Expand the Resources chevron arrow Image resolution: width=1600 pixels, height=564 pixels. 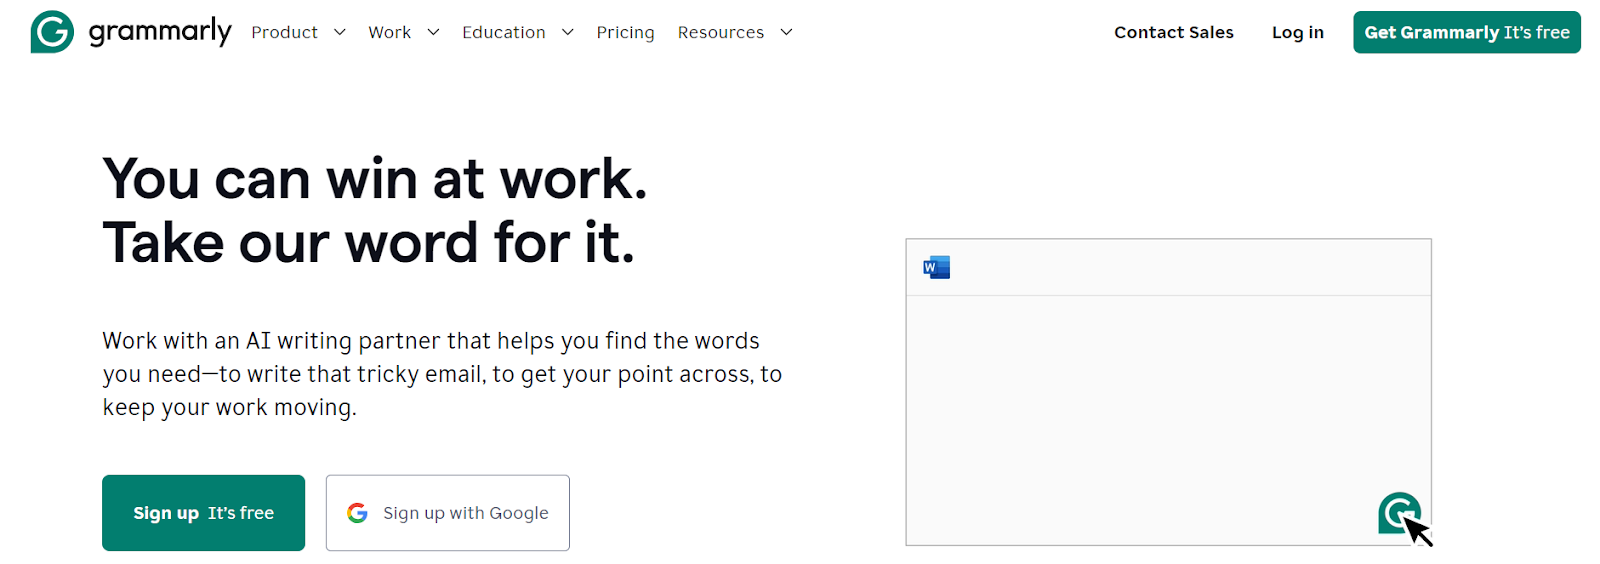[x=787, y=32]
